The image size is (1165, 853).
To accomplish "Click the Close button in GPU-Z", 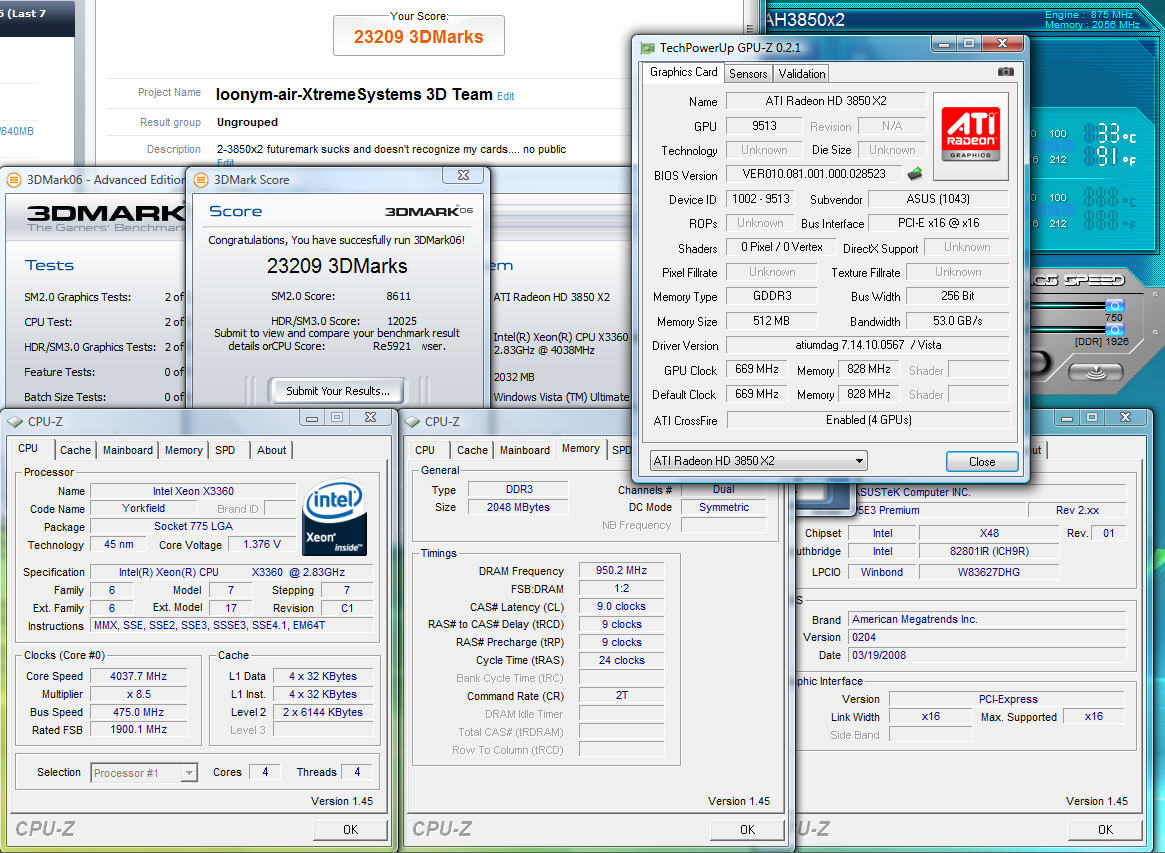I will click(981, 461).
